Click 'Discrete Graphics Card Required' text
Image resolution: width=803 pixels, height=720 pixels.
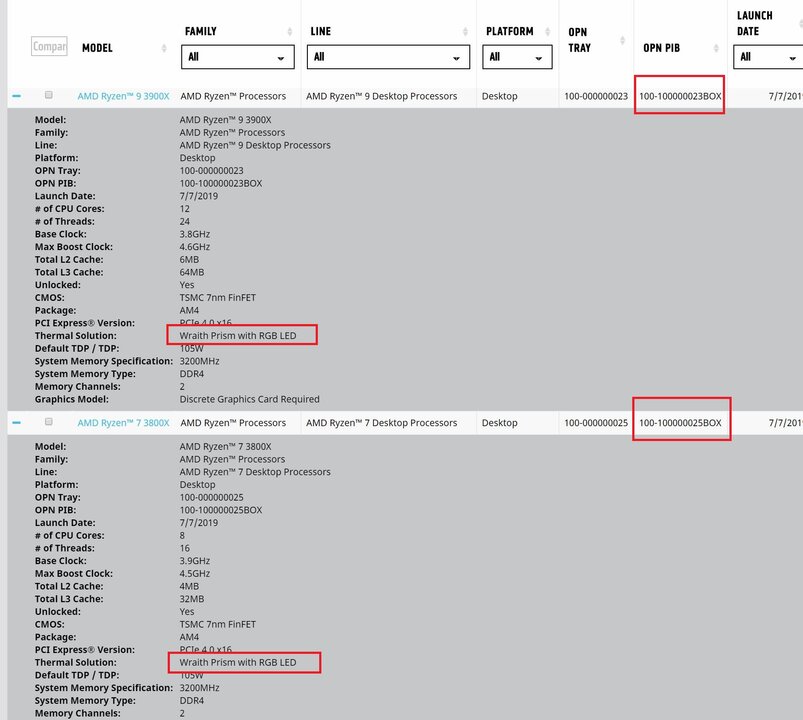coord(249,399)
